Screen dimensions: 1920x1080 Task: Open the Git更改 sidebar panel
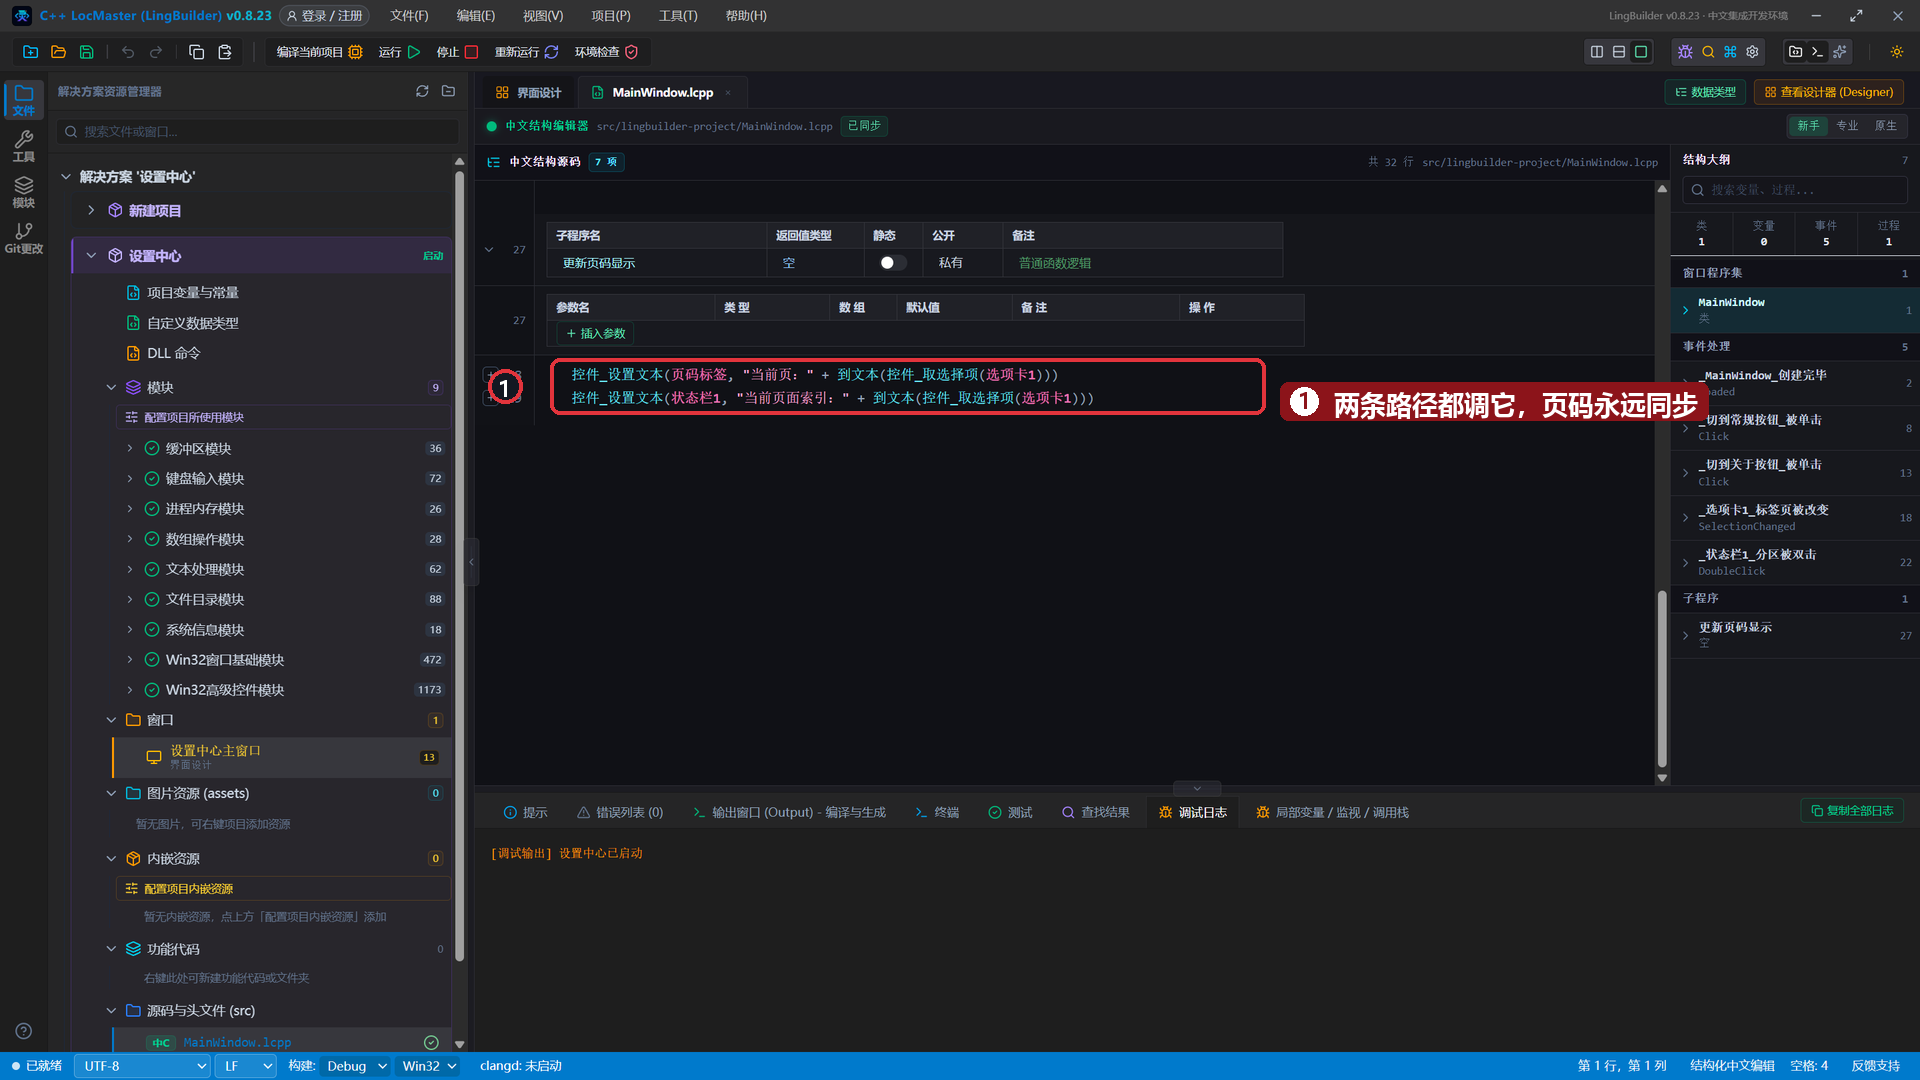pos(24,238)
